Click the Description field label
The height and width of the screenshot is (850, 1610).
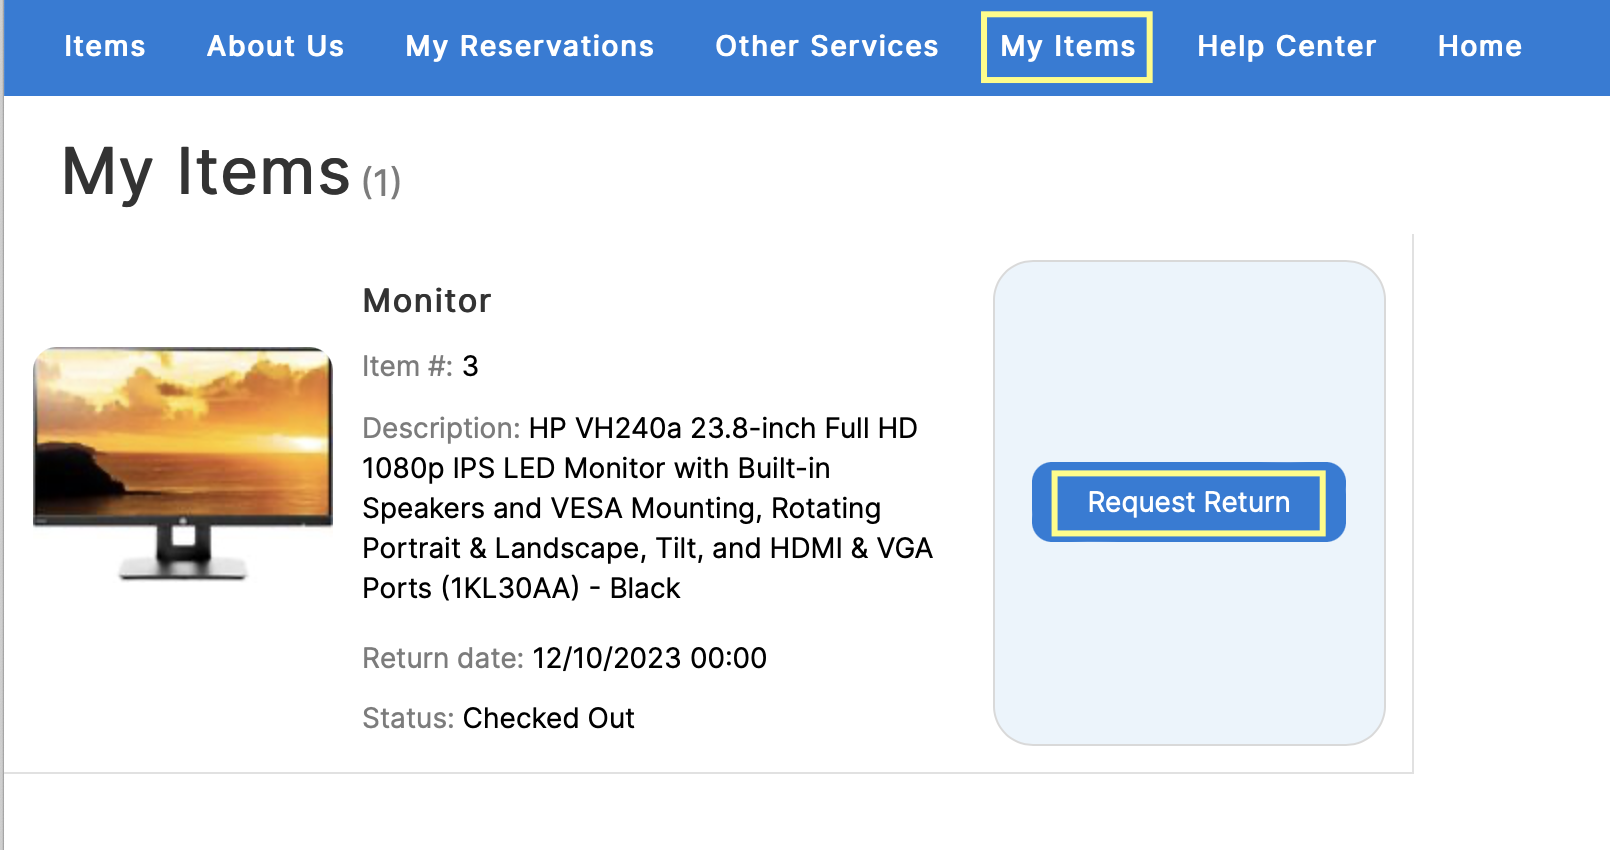438,428
